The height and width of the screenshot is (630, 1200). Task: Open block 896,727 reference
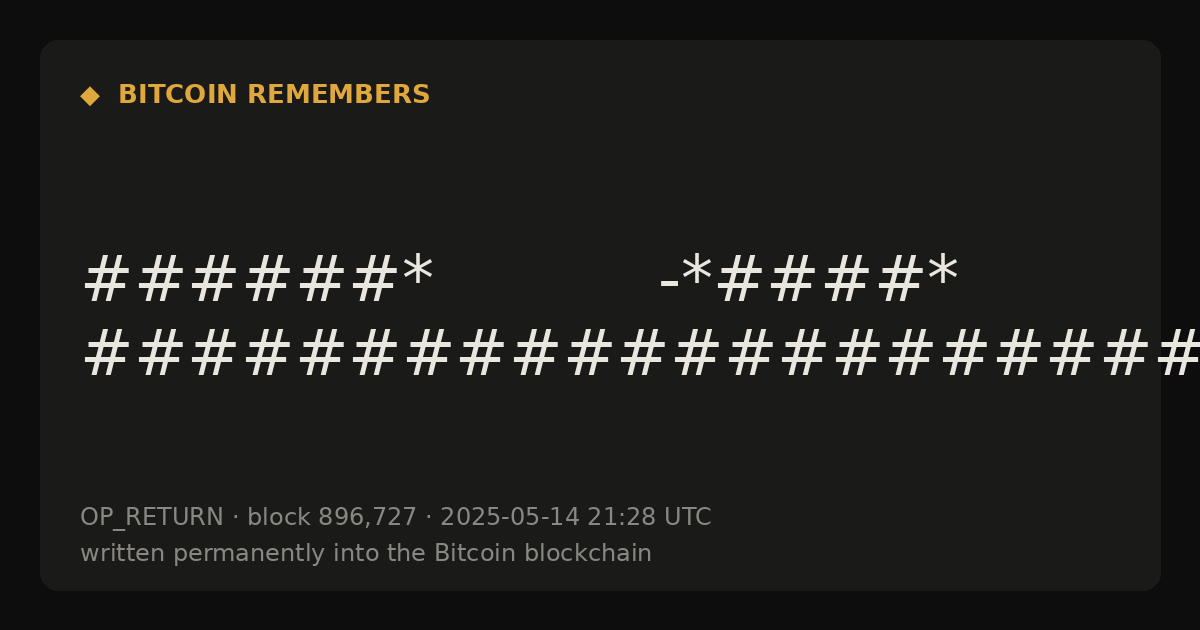(x=332, y=518)
